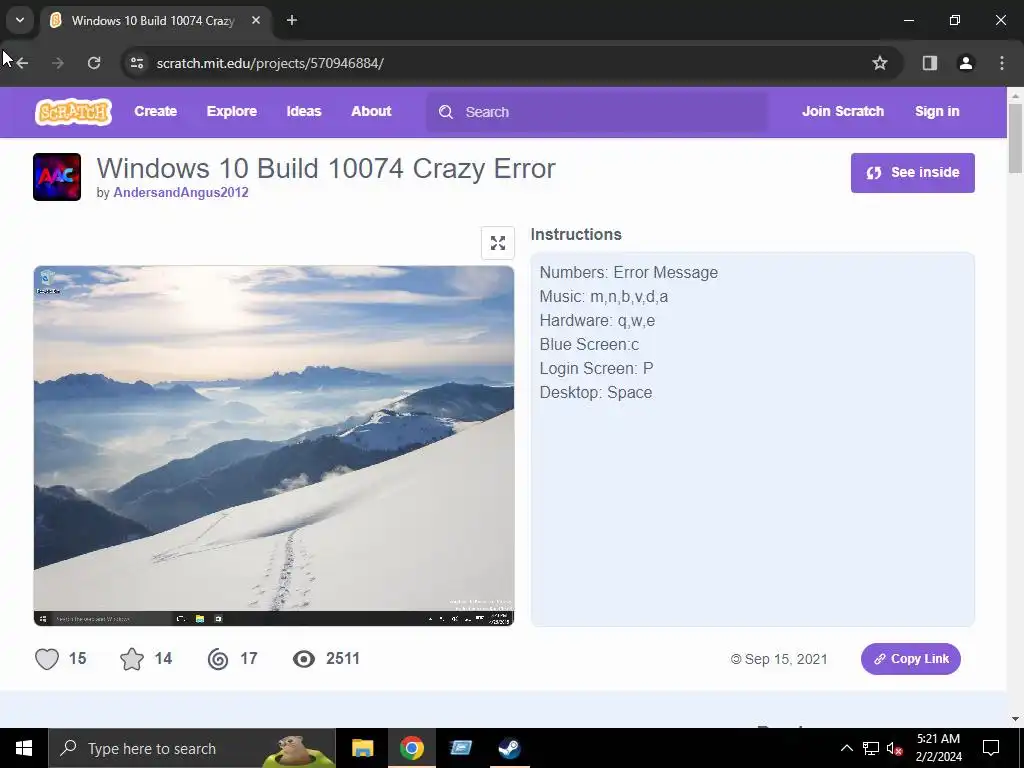Viewport: 1024px width, 768px height.
Task: Click the muted volume tray icon
Action: pyautogui.click(x=895, y=748)
